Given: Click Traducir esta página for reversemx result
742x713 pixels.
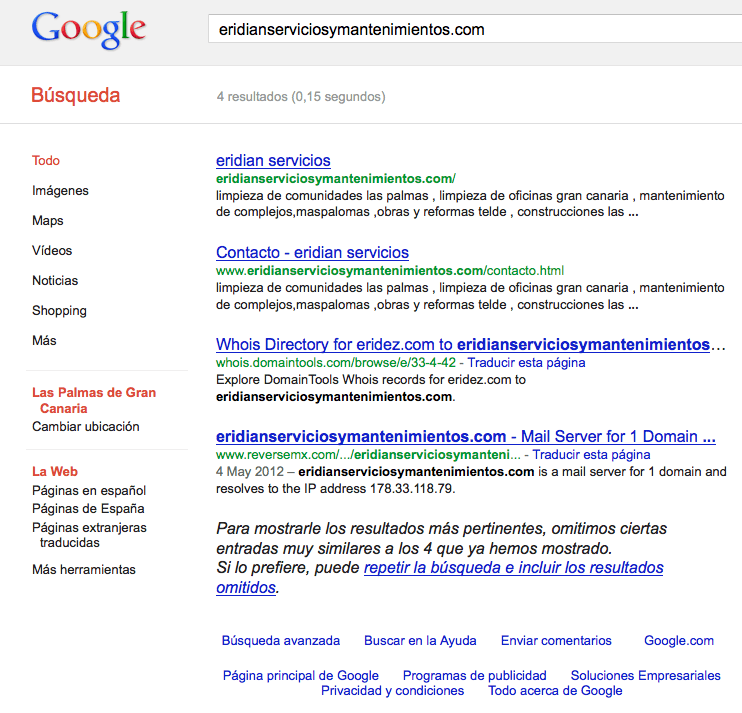Looking at the screenshot, I should (591, 454).
